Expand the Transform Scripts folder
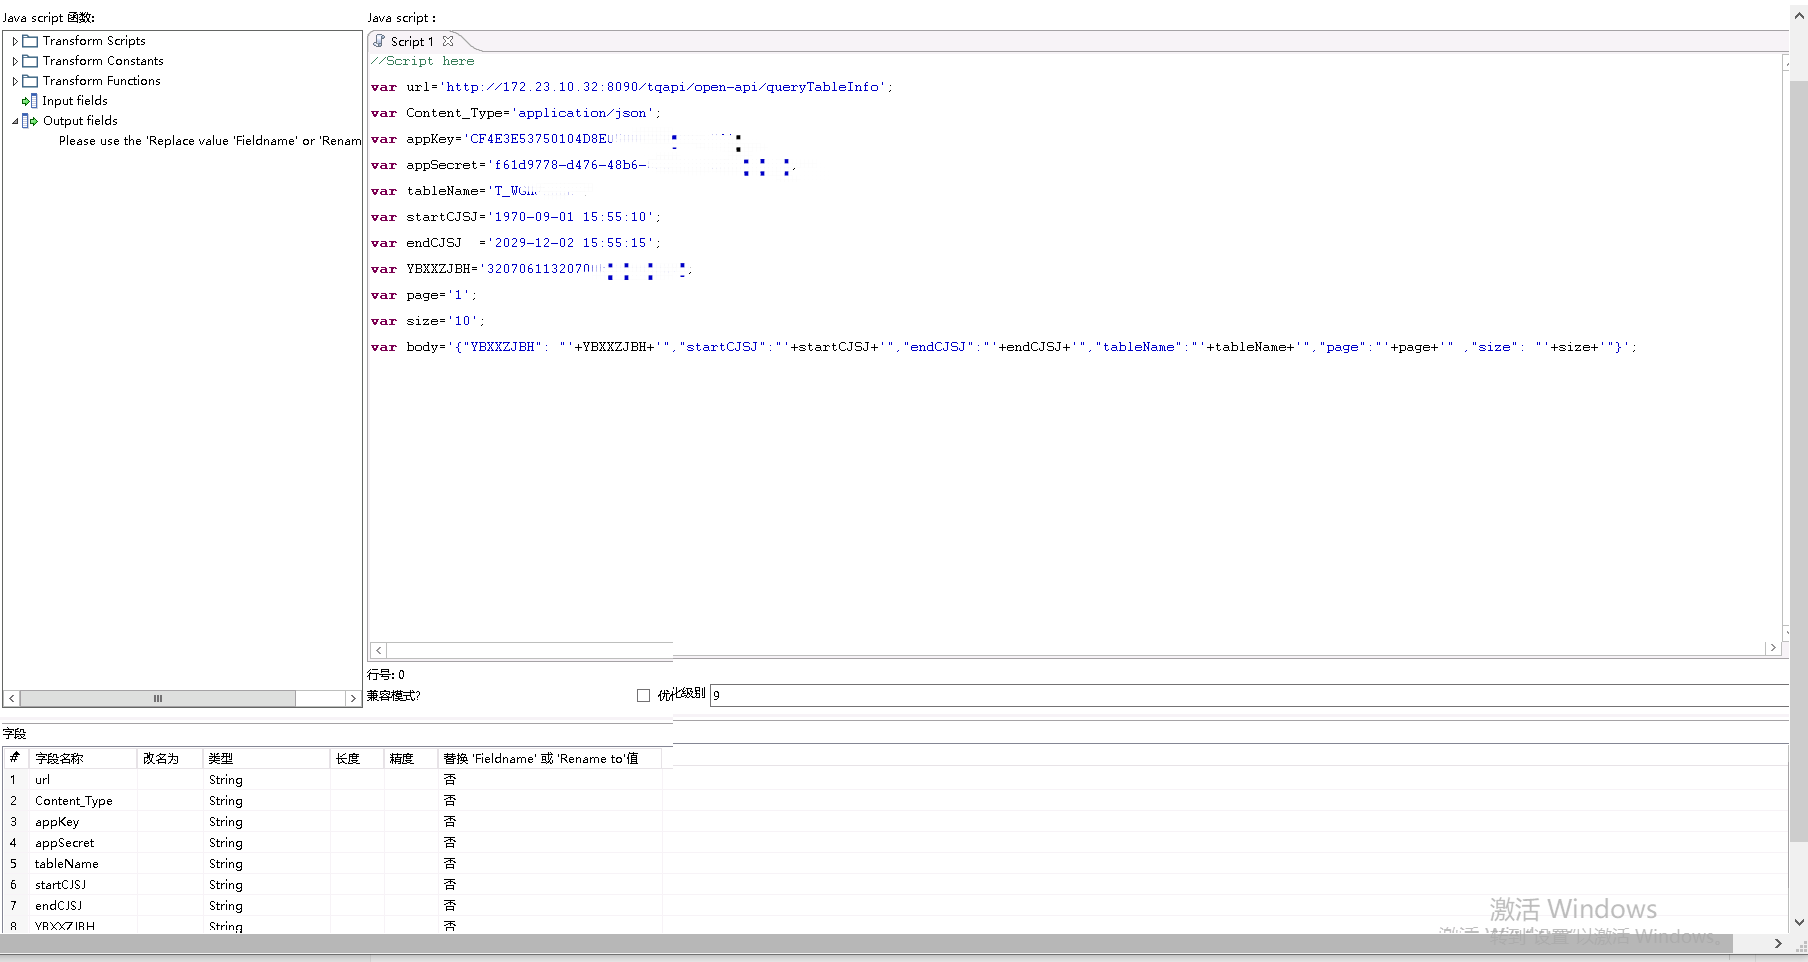The image size is (1808, 962). [x=15, y=41]
